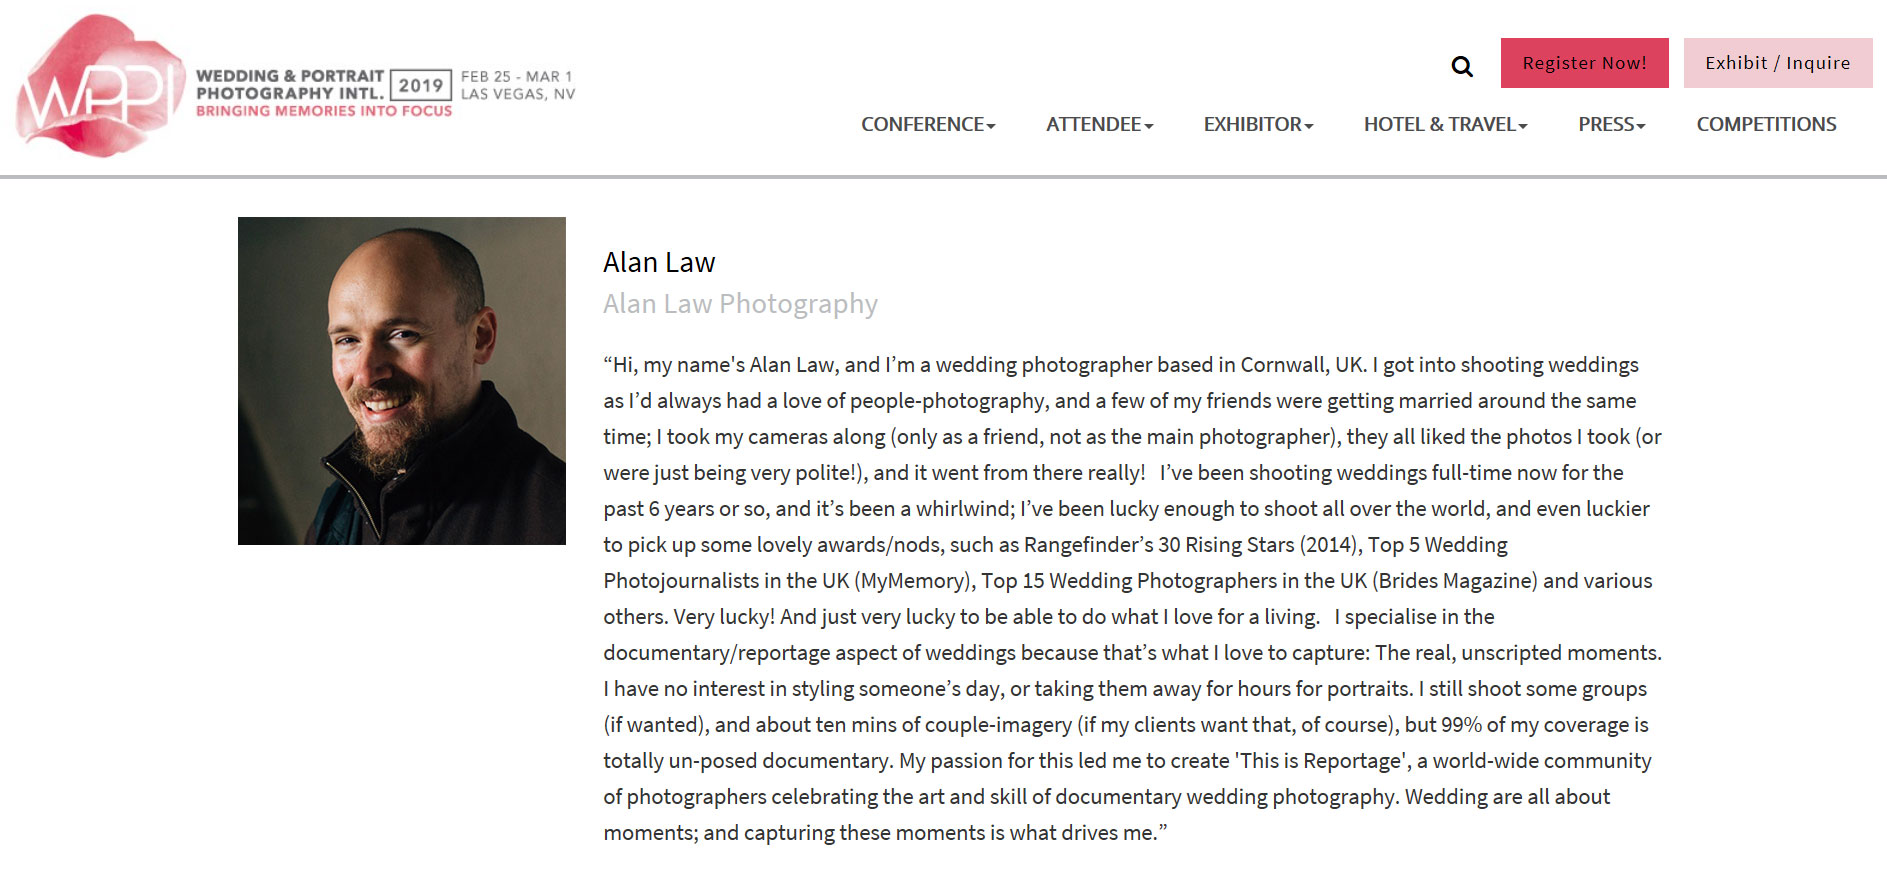Open the Exhibit / Inquire button
The height and width of the screenshot is (870, 1887).
pos(1777,63)
